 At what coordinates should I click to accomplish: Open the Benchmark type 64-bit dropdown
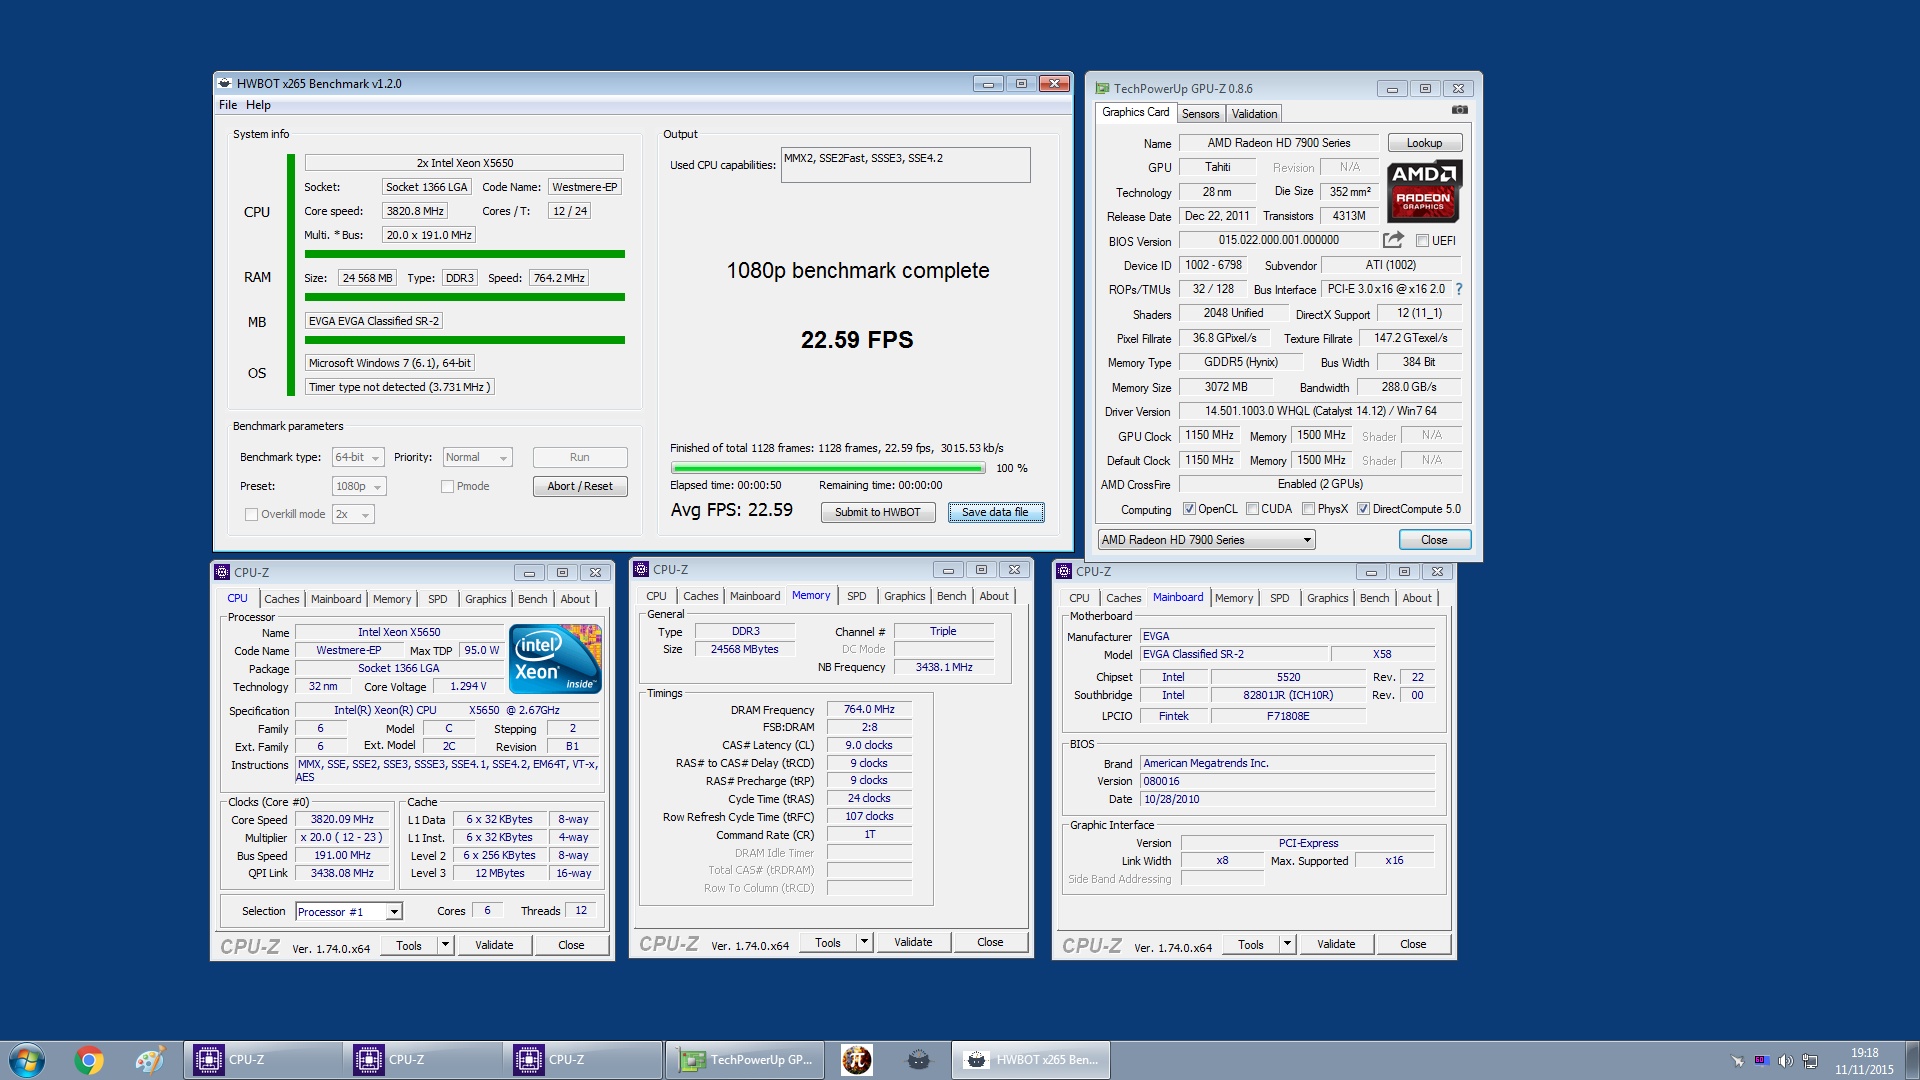coord(358,457)
